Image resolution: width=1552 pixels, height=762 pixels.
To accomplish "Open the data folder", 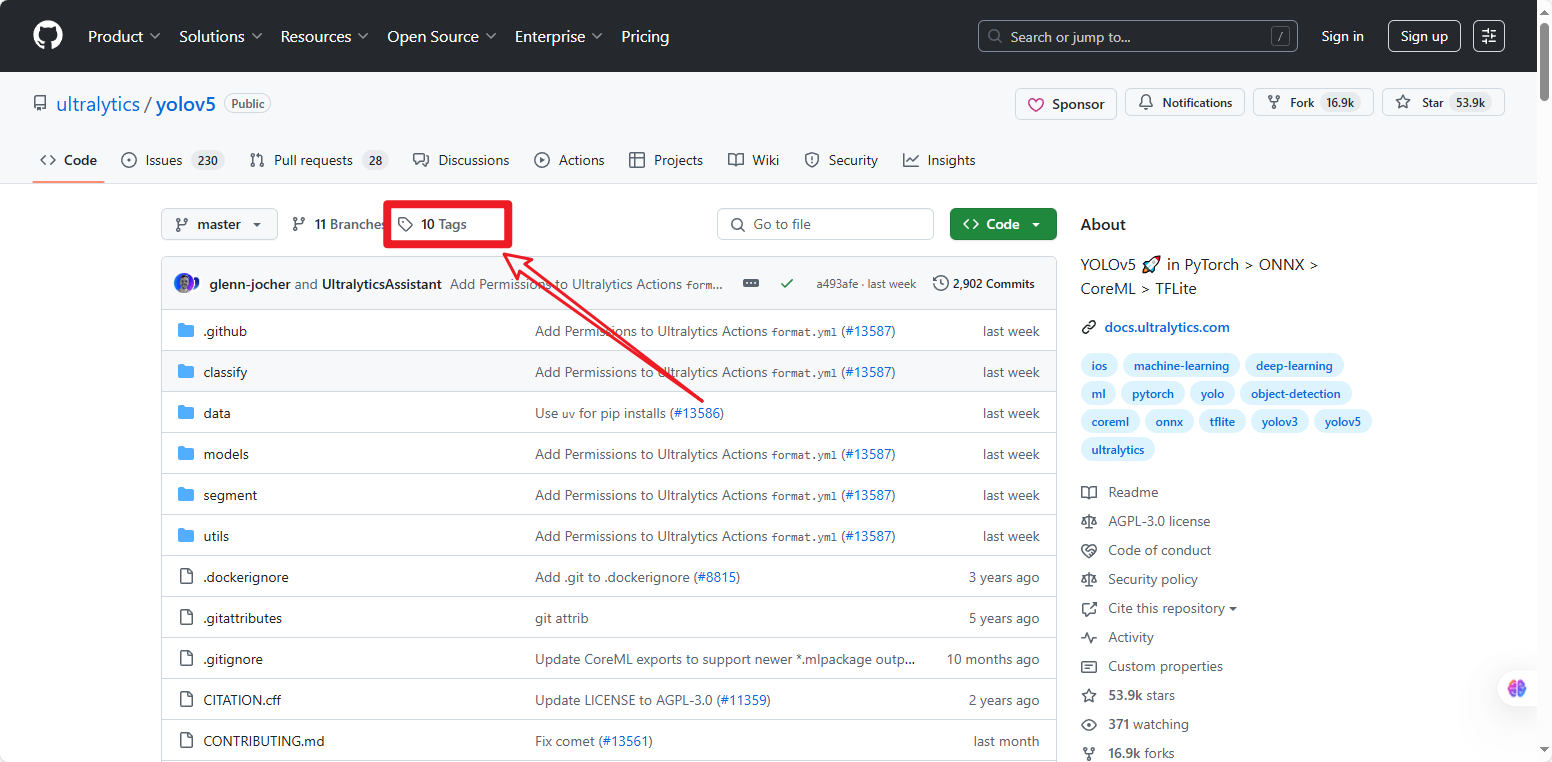I will point(217,413).
